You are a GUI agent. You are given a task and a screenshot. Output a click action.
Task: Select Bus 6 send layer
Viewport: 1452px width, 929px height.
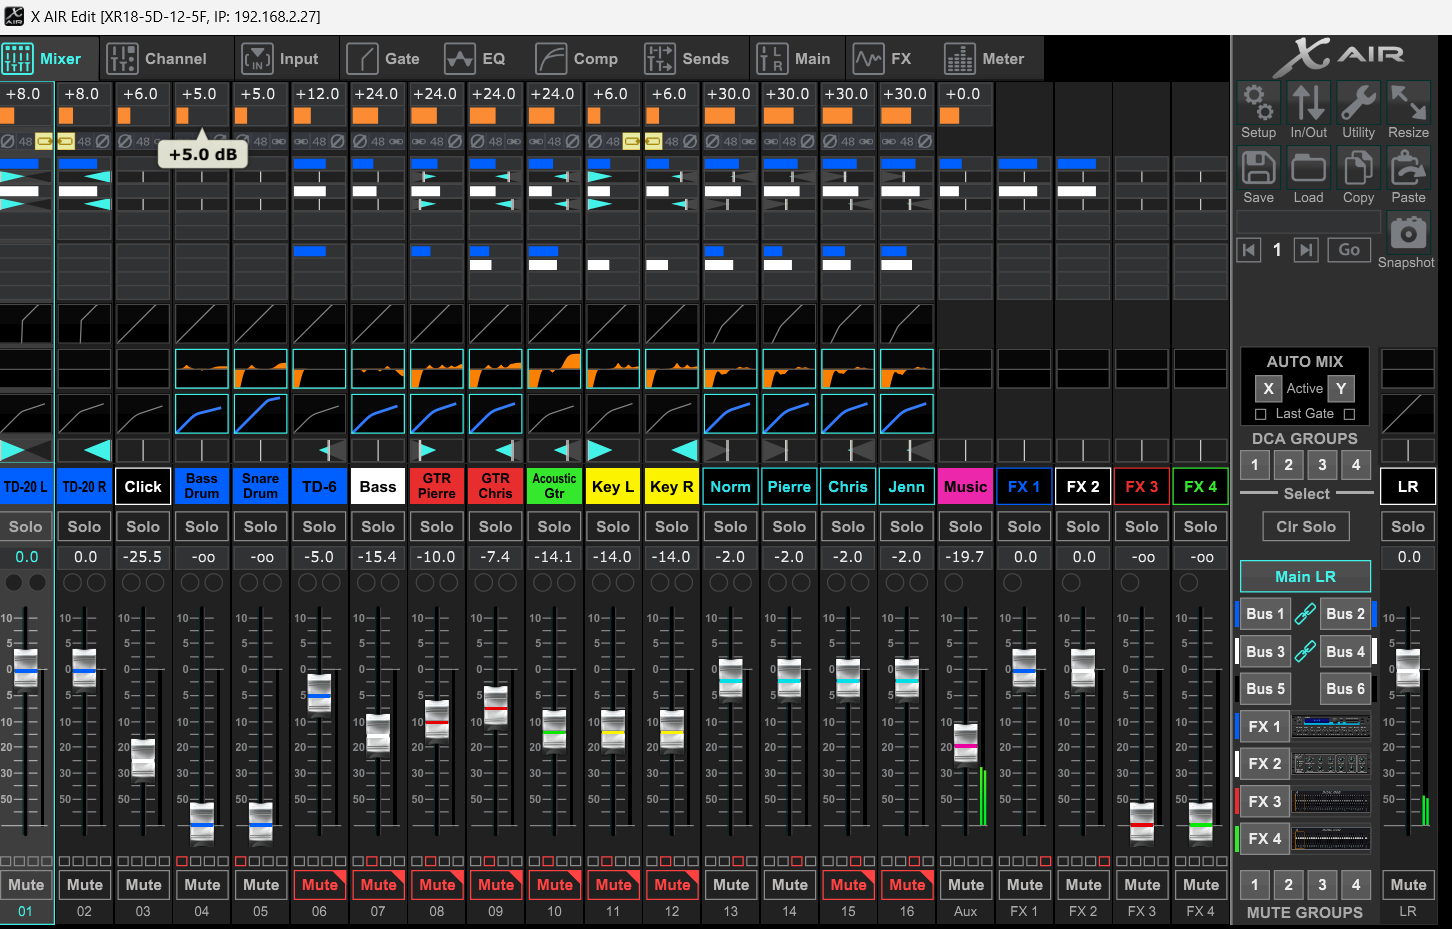click(x=1345, y=689)
